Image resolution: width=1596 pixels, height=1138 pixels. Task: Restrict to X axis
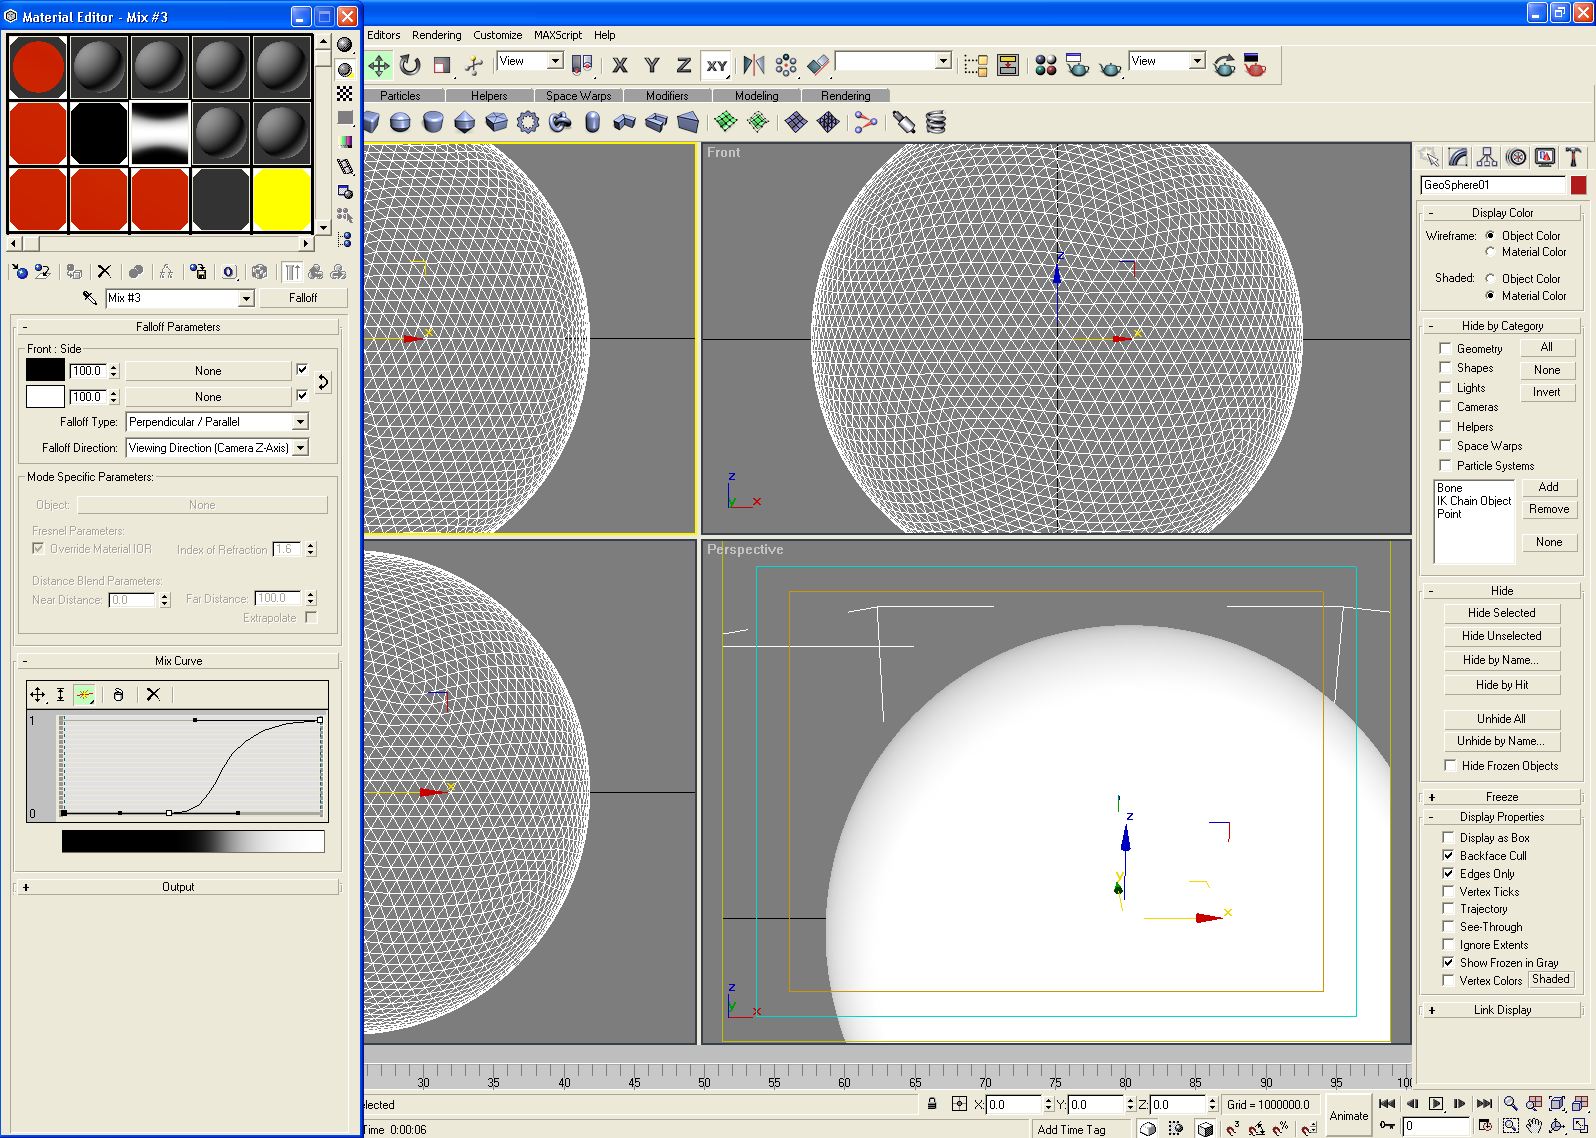[x=620, y=66]
